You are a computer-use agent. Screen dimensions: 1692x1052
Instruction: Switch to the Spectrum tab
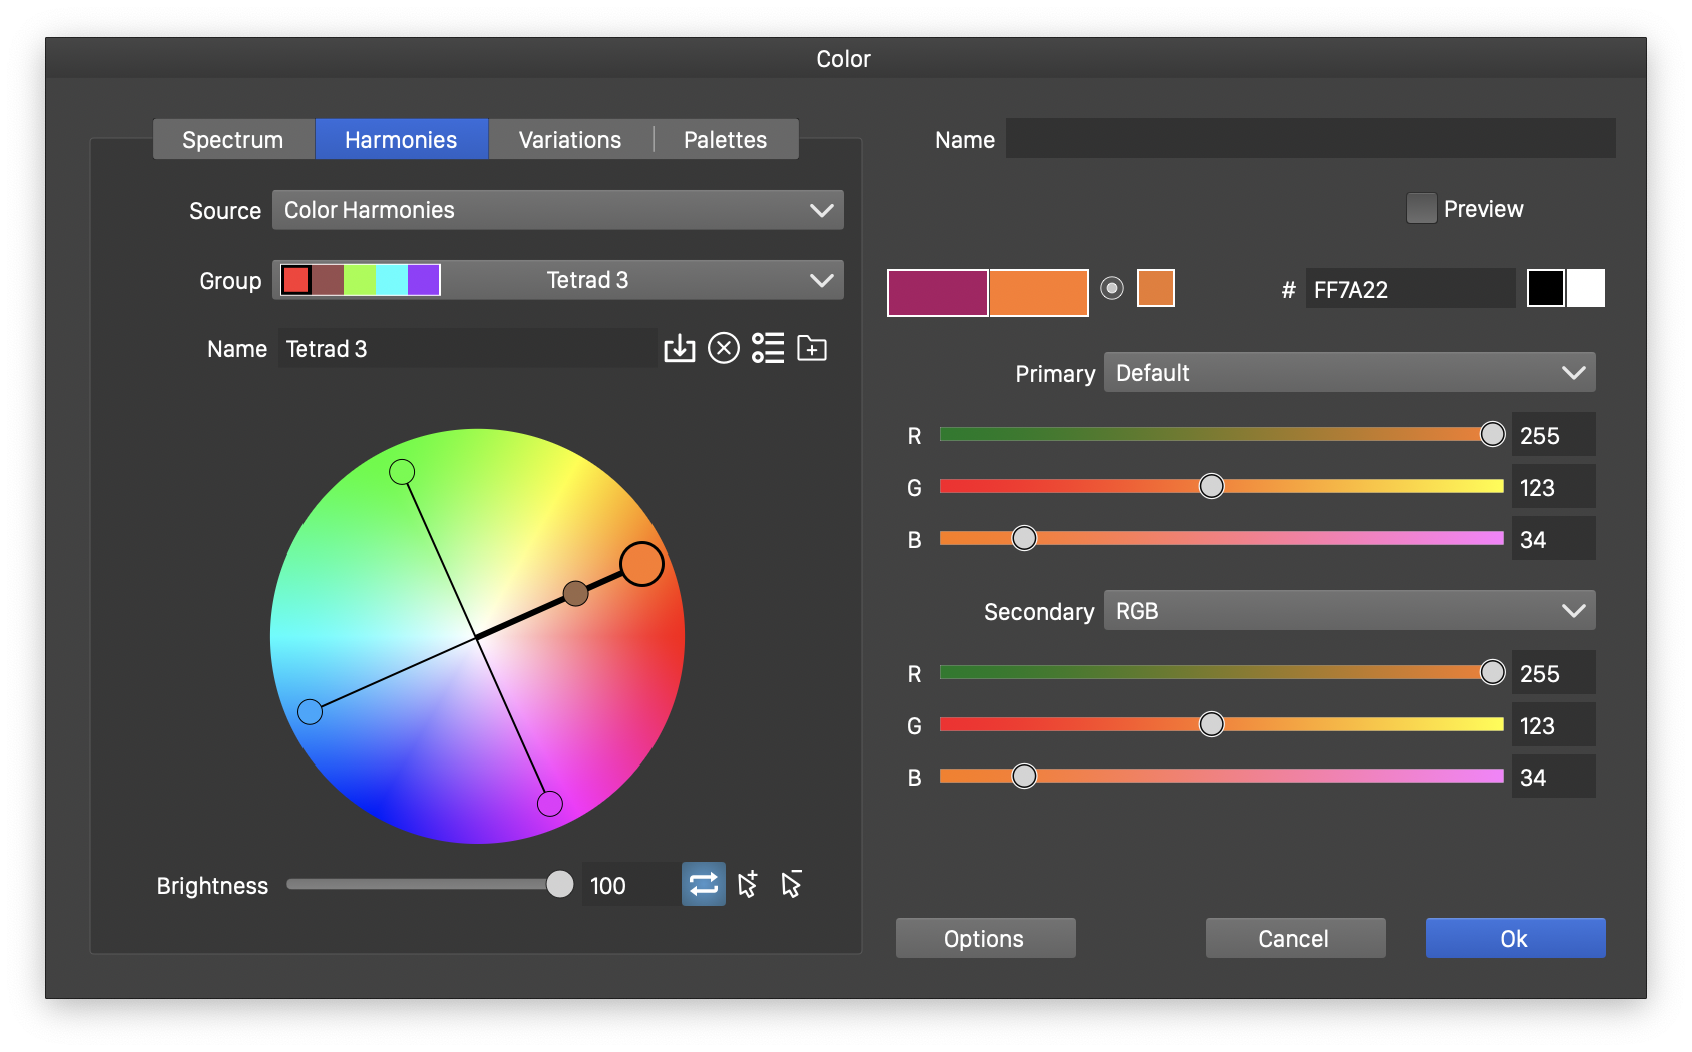pyautogui.click(x=233, y=140)
